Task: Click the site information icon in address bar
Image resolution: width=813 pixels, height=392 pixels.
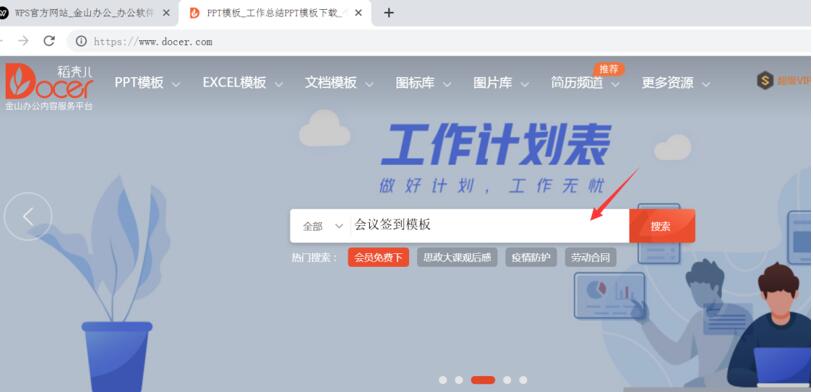Action: [81, 41]
